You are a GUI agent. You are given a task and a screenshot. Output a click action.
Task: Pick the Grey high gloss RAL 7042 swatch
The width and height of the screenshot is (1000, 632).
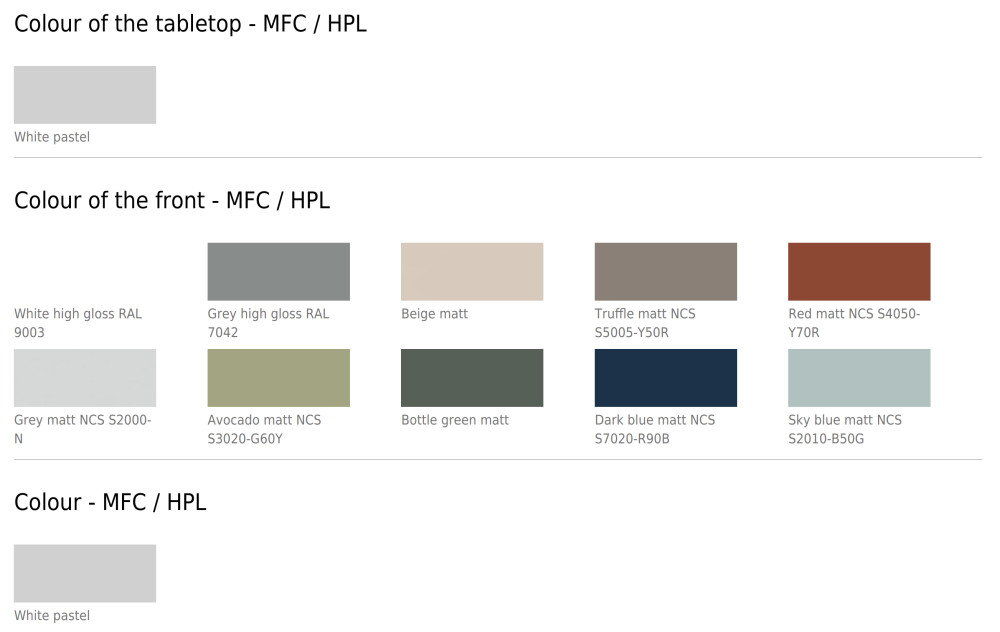point(278,271)
